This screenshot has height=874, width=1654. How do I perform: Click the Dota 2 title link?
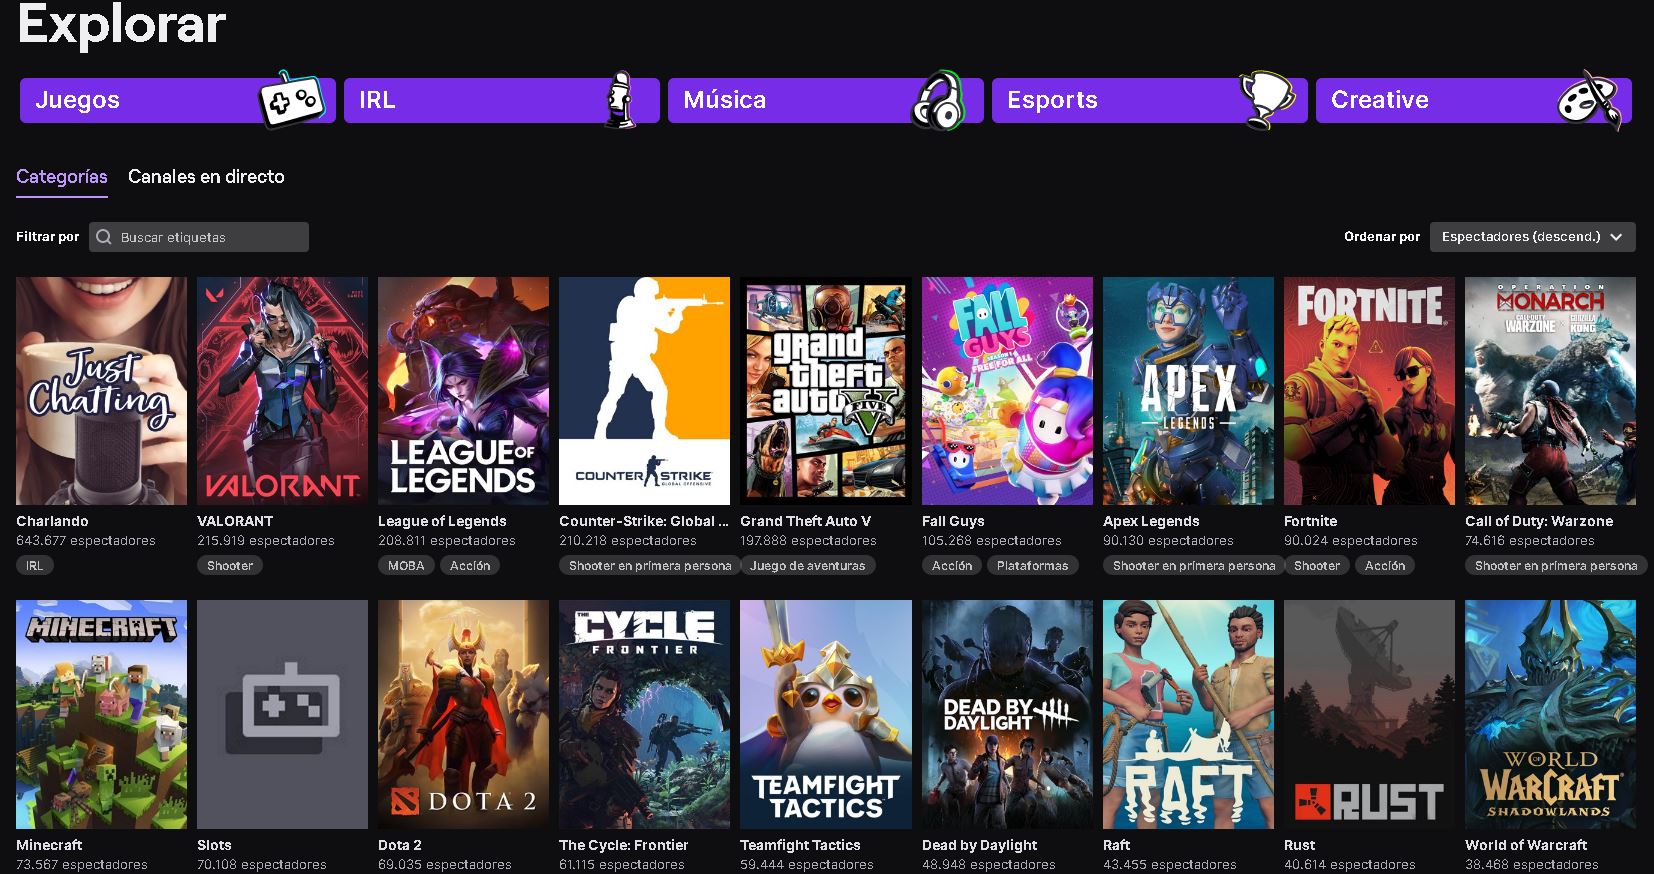pyautogui.click(x=400, y=845)
